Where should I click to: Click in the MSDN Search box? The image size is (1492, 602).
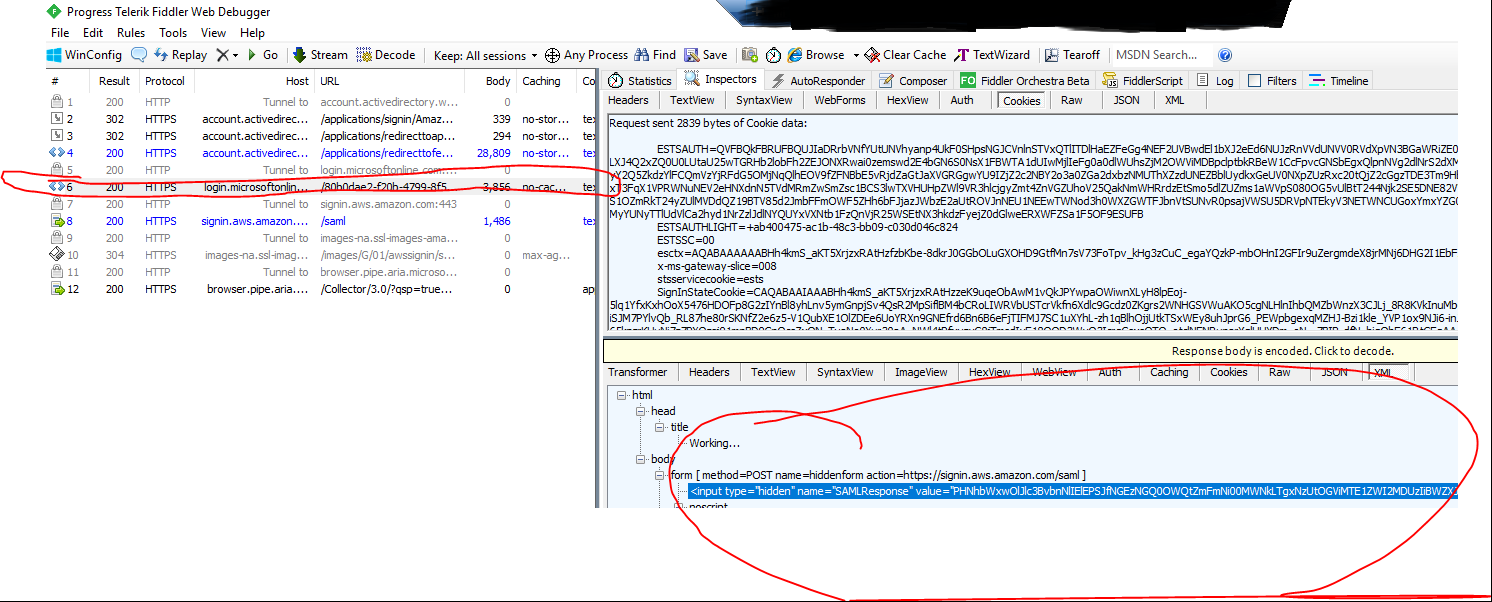click(1160, 55)
